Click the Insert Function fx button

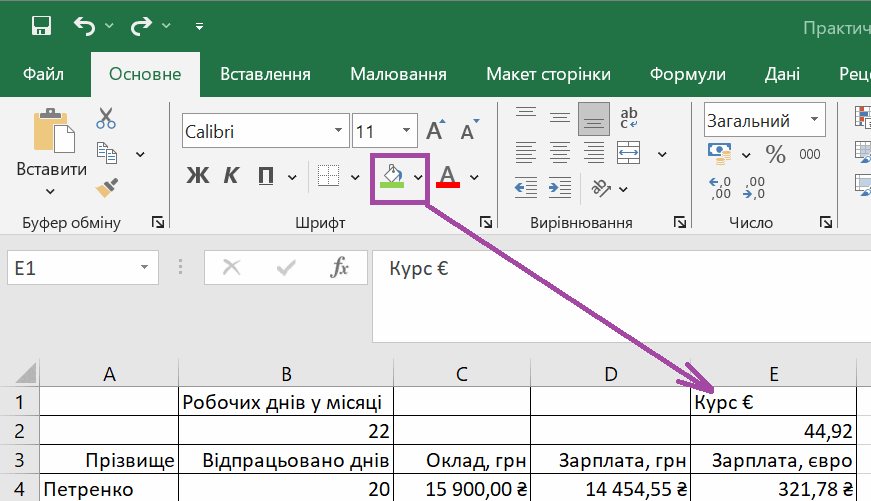pyautogui.click(x=339, y=268)
